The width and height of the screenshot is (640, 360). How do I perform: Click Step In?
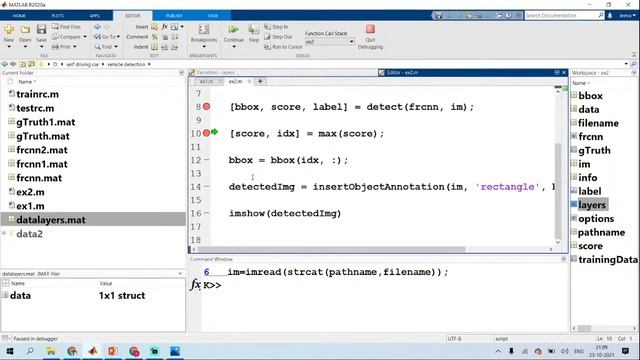pyautogui.click(x=276, y=27)
